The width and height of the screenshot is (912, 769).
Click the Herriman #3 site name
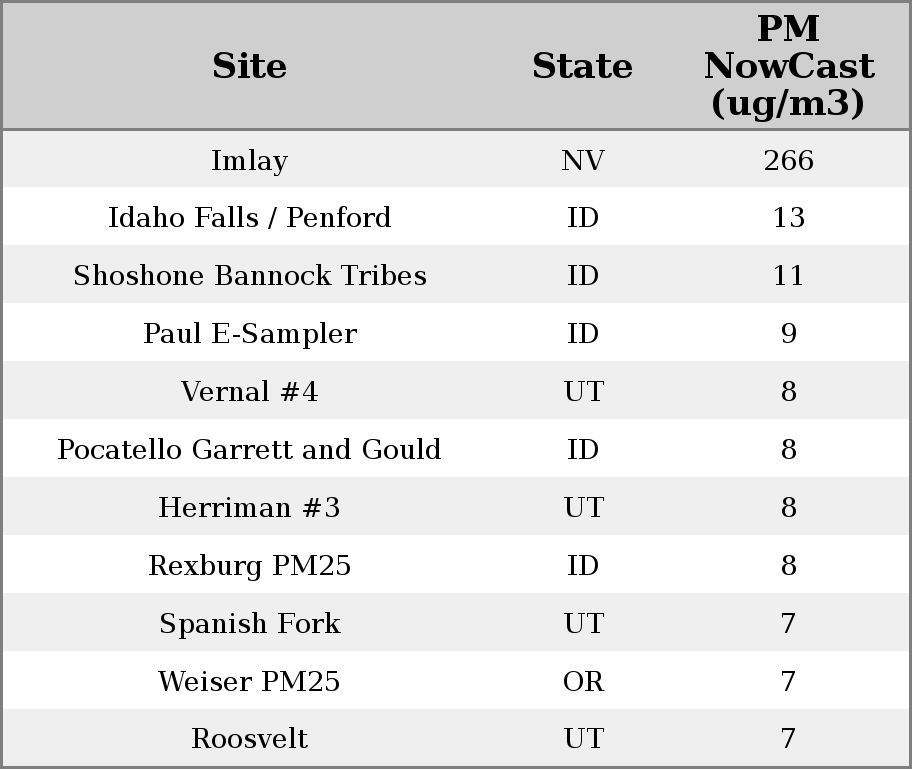[x=249, y=508]
